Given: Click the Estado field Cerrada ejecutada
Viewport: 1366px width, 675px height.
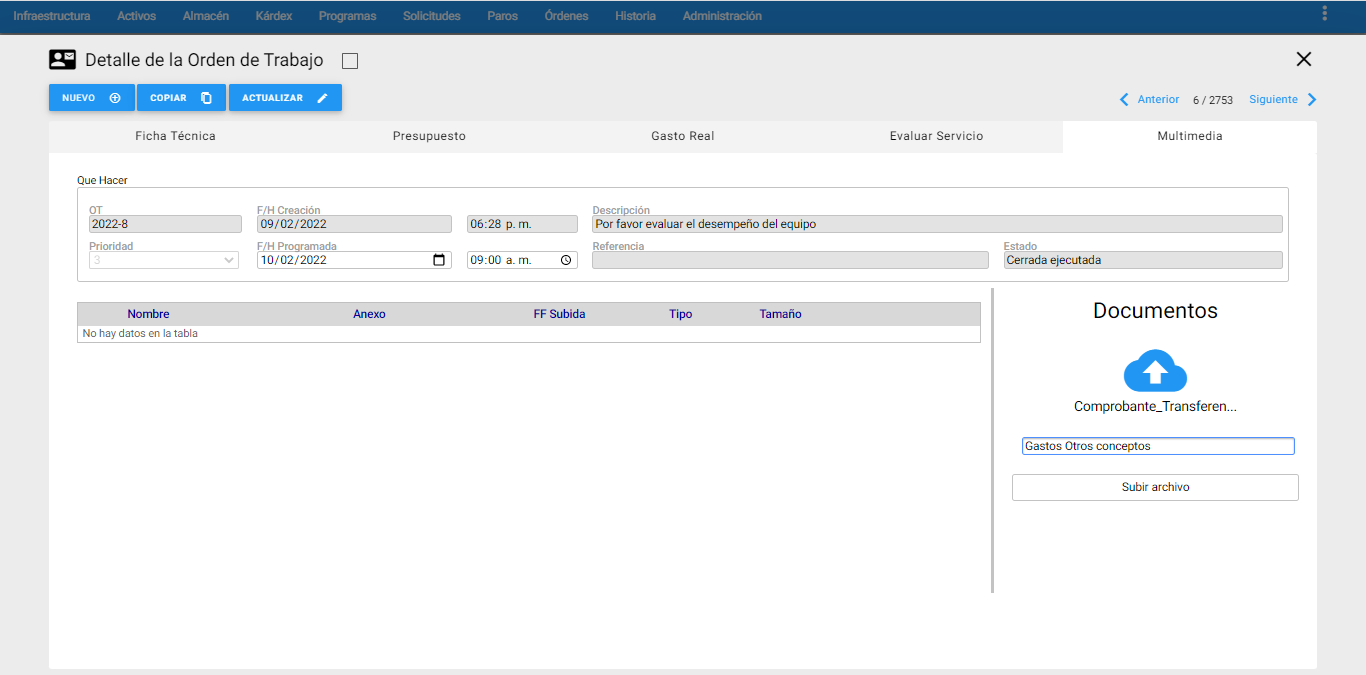Looking at the screenshot, I should pos(1143,260).
